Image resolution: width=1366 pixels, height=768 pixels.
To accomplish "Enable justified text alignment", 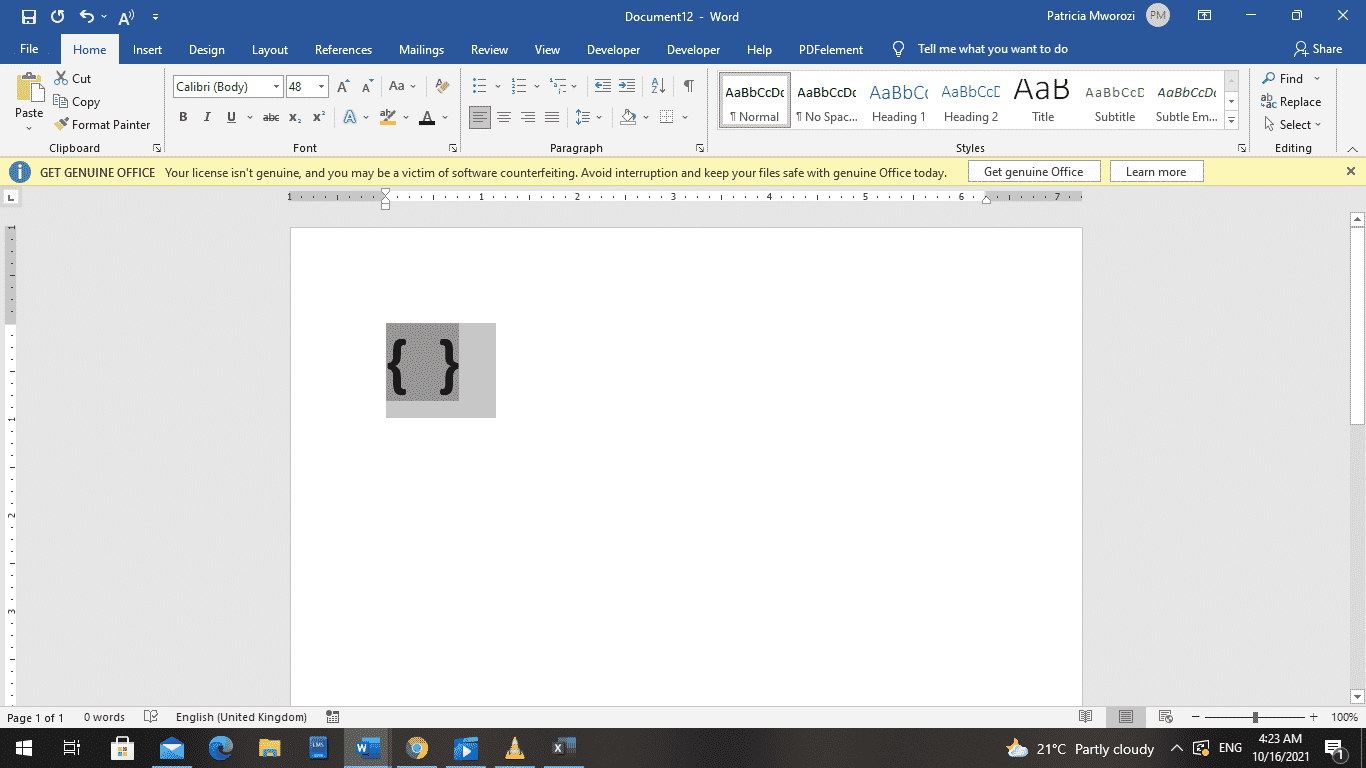I will click(552, 117).
